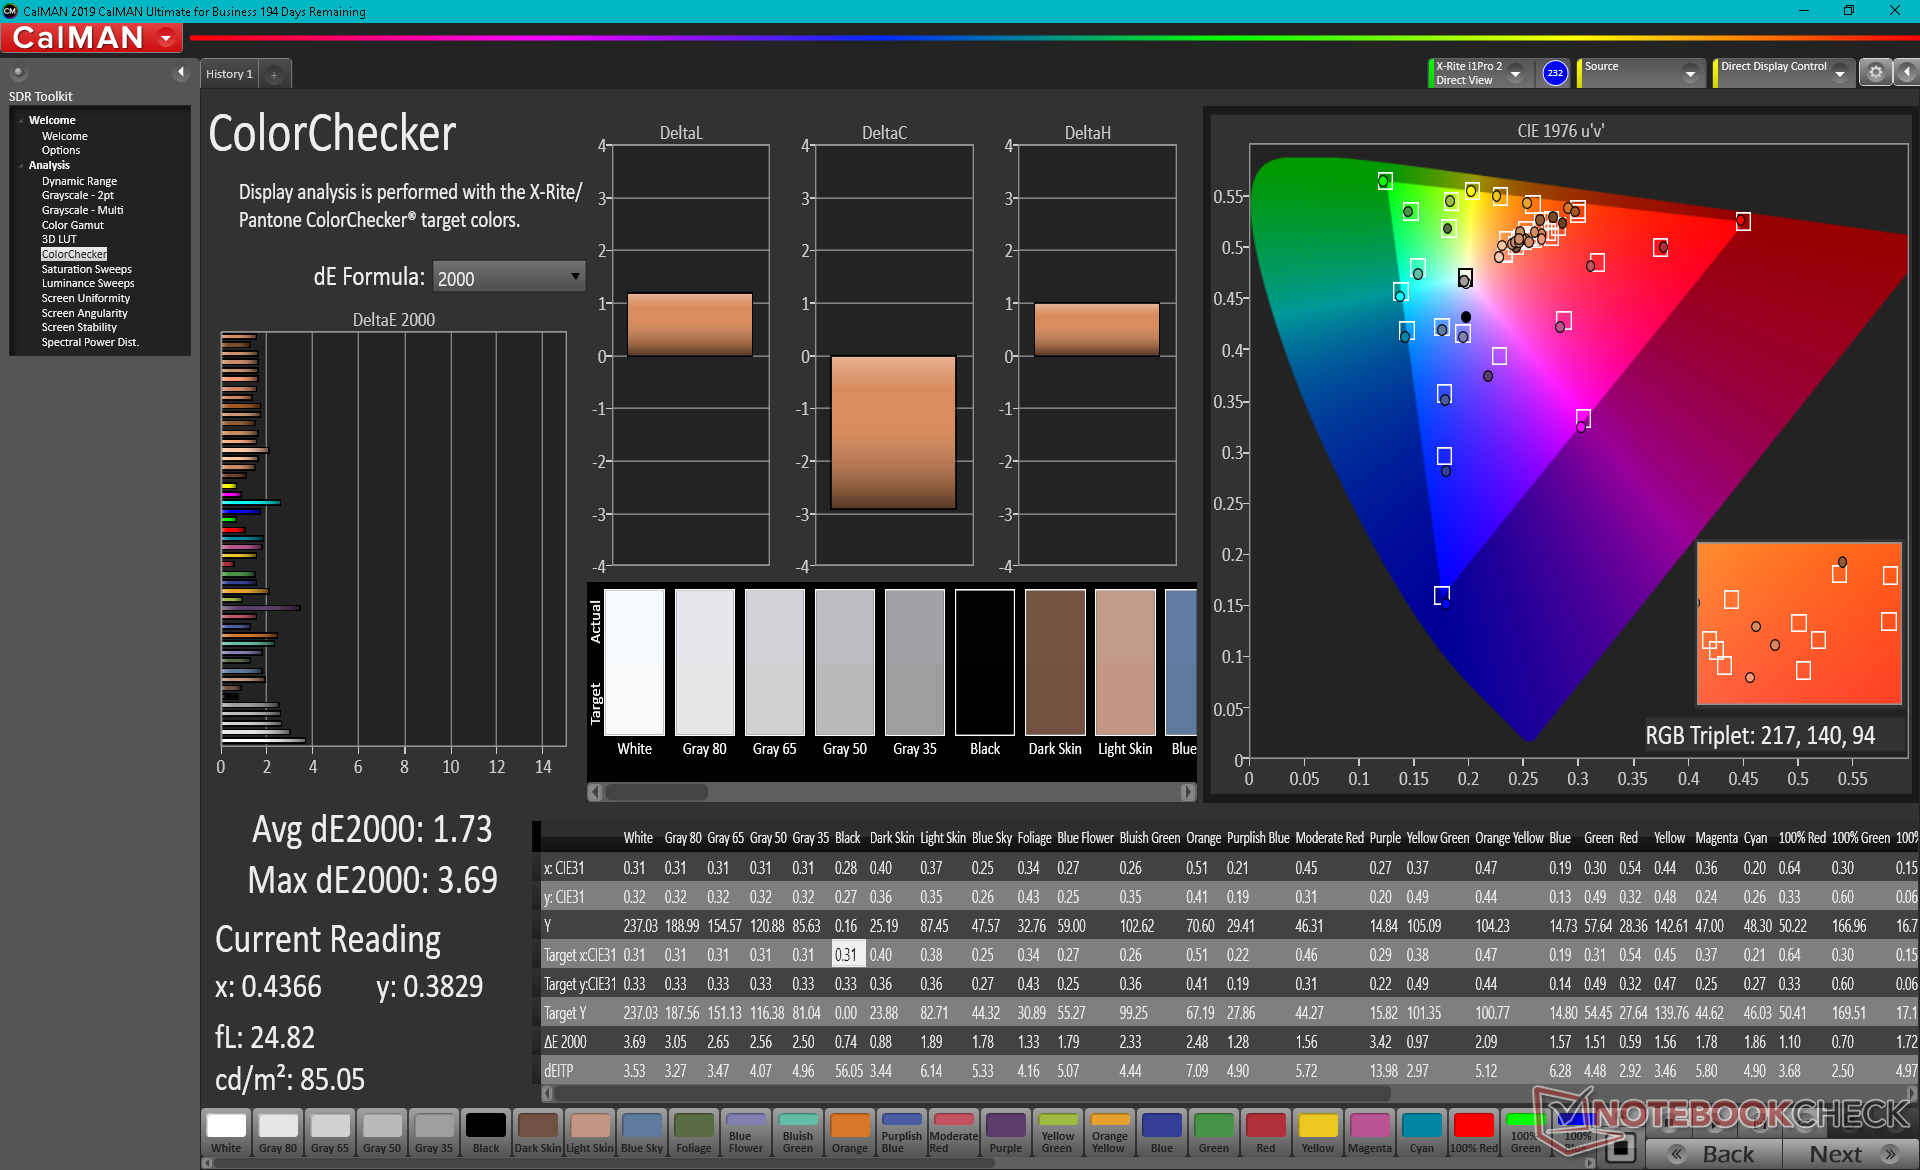This screenshot has width=1920, height=1170.
Task: Collapse the SDR Toolkit sidebar arrow
Action: click(181, 72)
